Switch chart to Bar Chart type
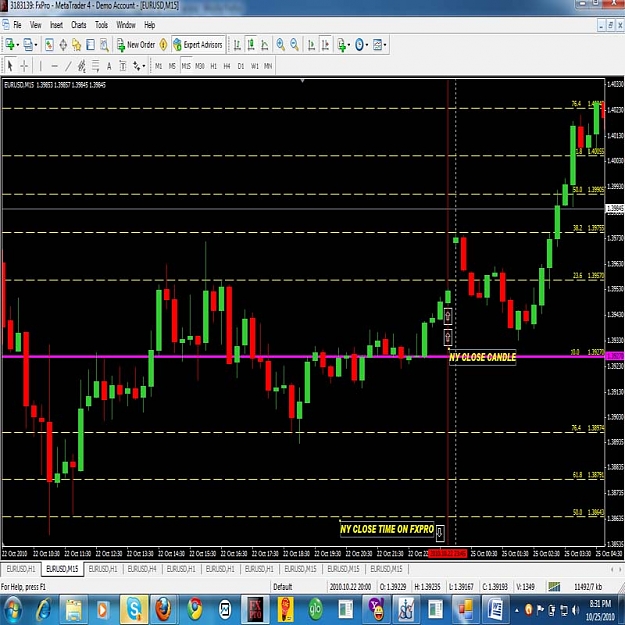This screenshot has height=625, width=625. coord(237,45)
